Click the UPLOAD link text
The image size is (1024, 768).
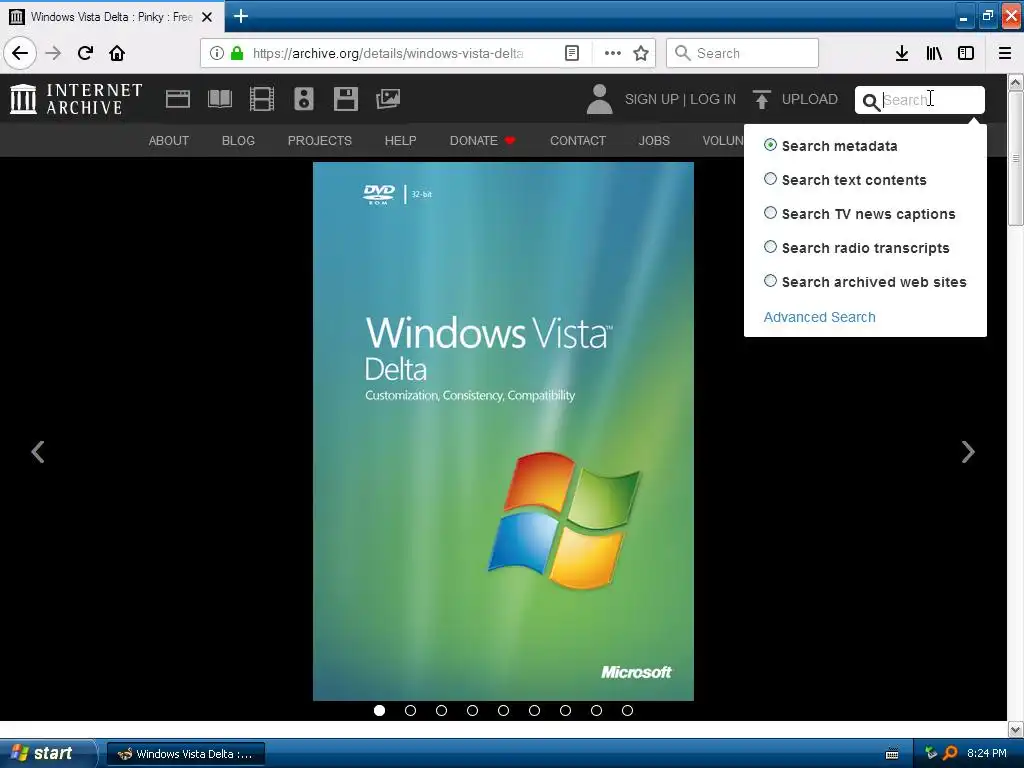(810, 99)
